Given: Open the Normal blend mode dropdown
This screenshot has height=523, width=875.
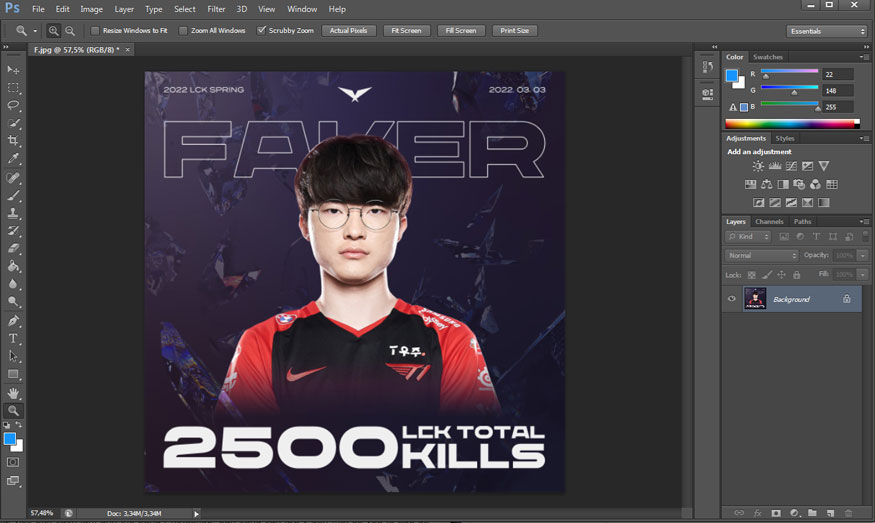Looking at the screenshot, I should click(762, 256).
